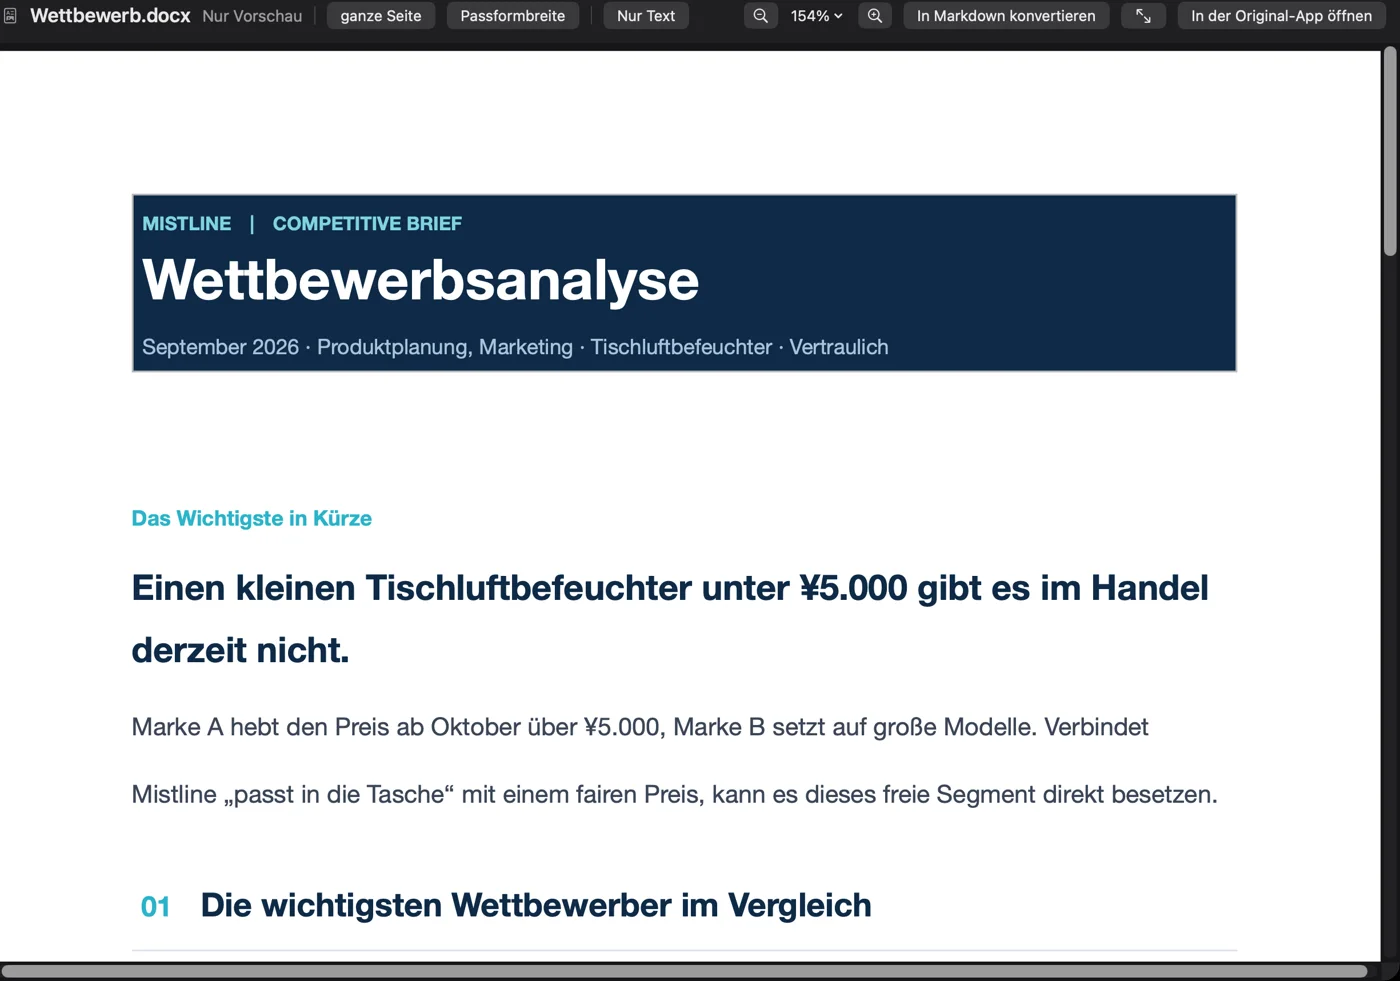This screenshot has height=981, width=1400.
Task: Open the 154% zoom level dropdown
Action: pyautogui.click(x=816, y=16)
